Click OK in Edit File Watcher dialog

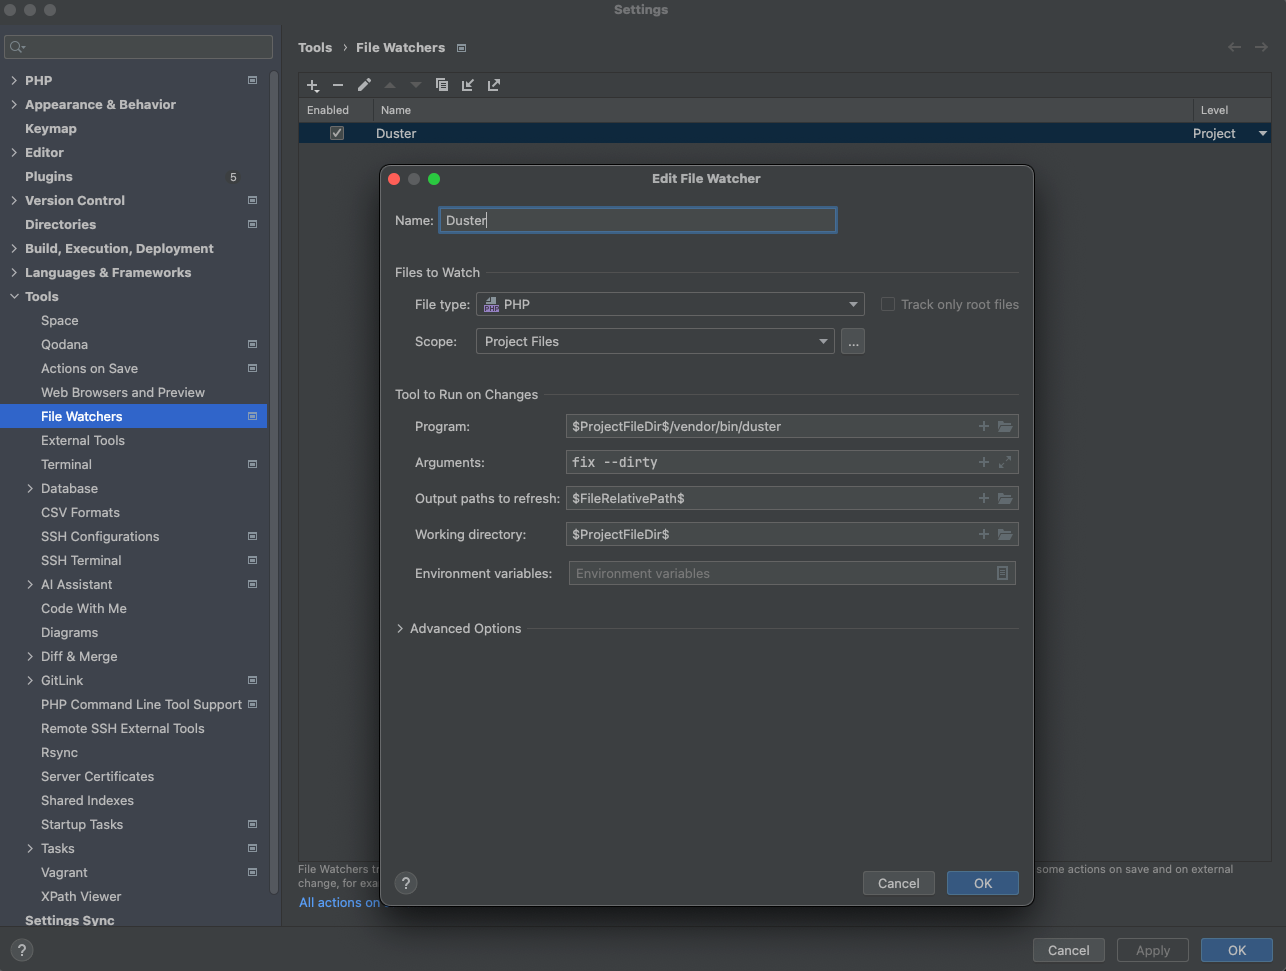click(982, 883)
